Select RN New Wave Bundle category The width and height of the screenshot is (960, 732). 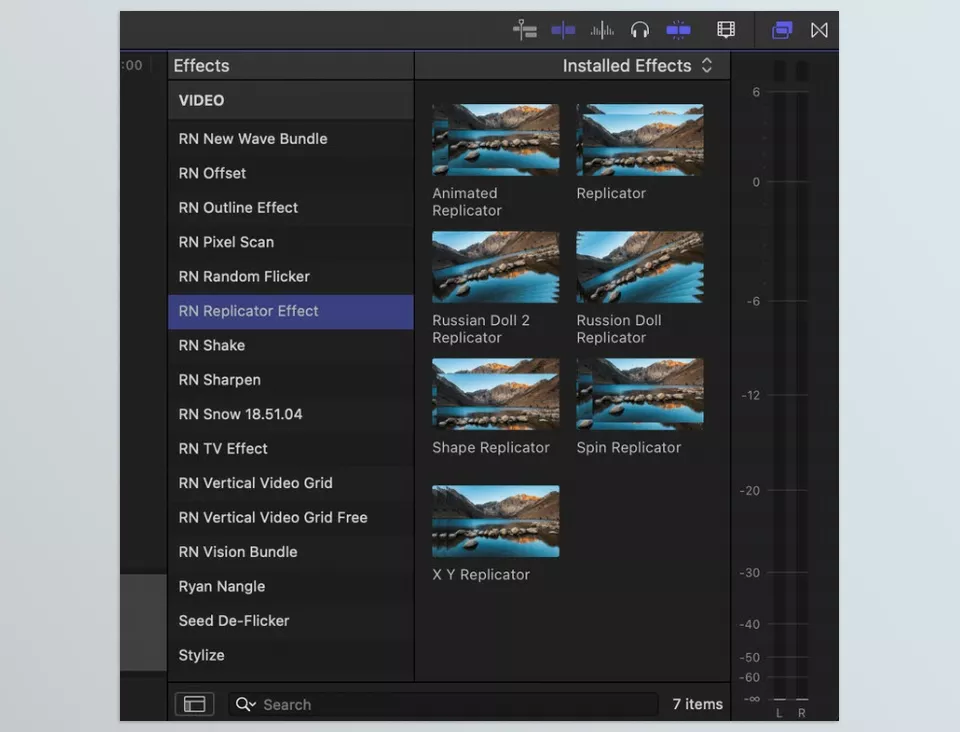[x=291, y=139]
